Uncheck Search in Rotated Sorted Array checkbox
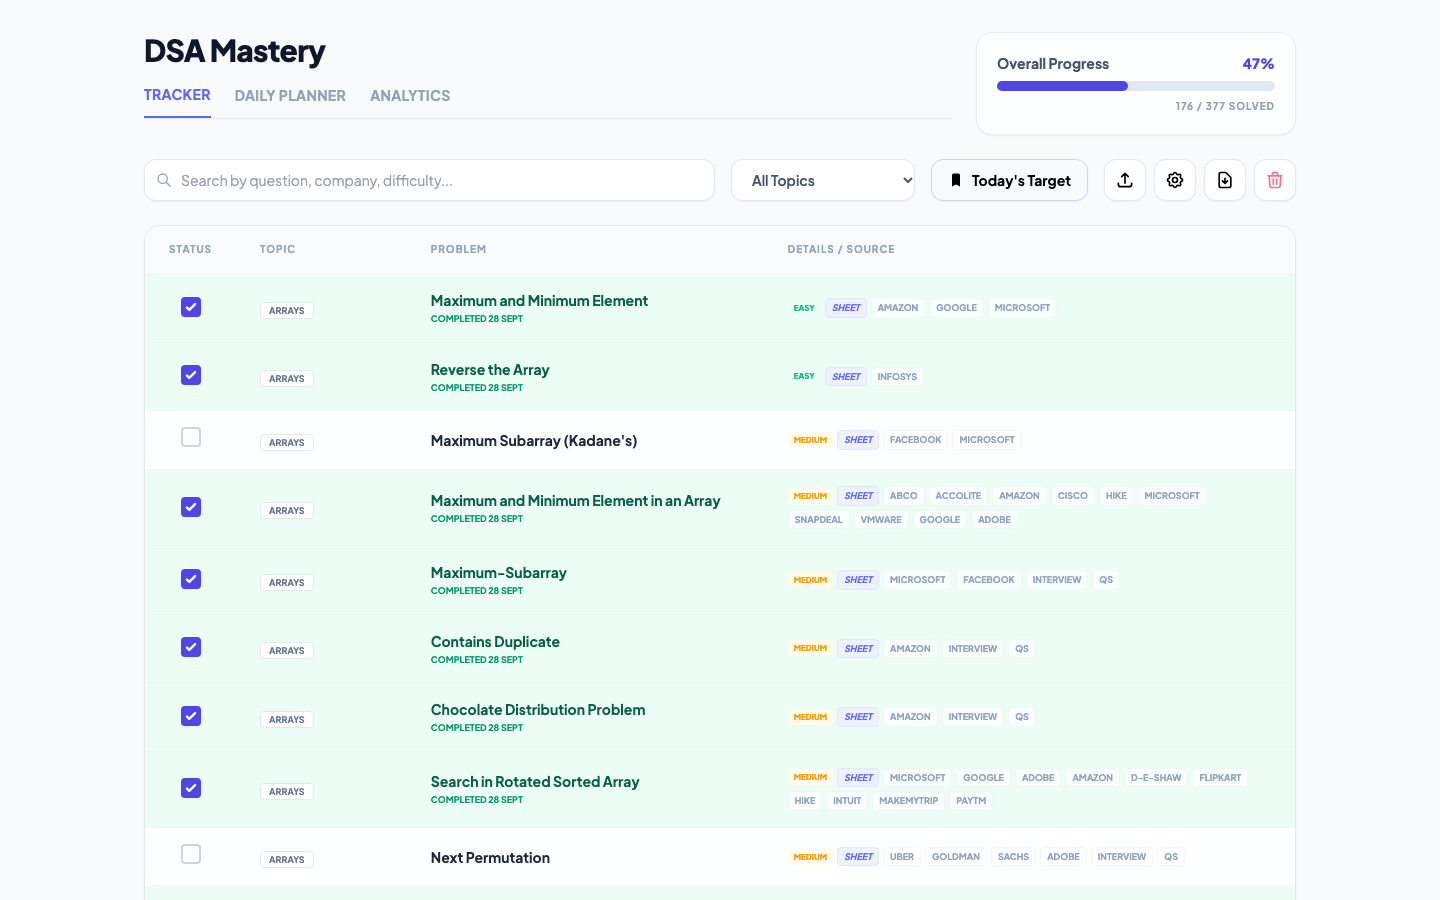The width and height of the screenshot is (1440, 900). (x=191, y=788)
